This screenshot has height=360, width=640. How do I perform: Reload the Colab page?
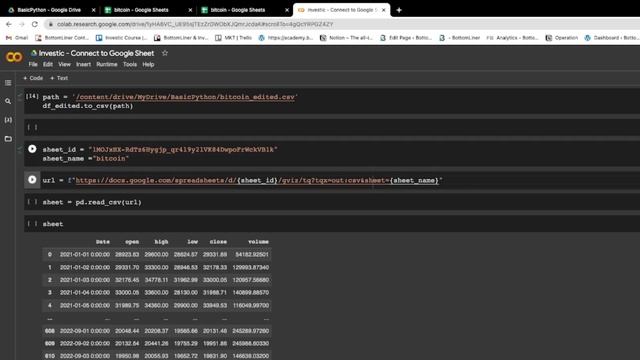click(x=35, y=24)
